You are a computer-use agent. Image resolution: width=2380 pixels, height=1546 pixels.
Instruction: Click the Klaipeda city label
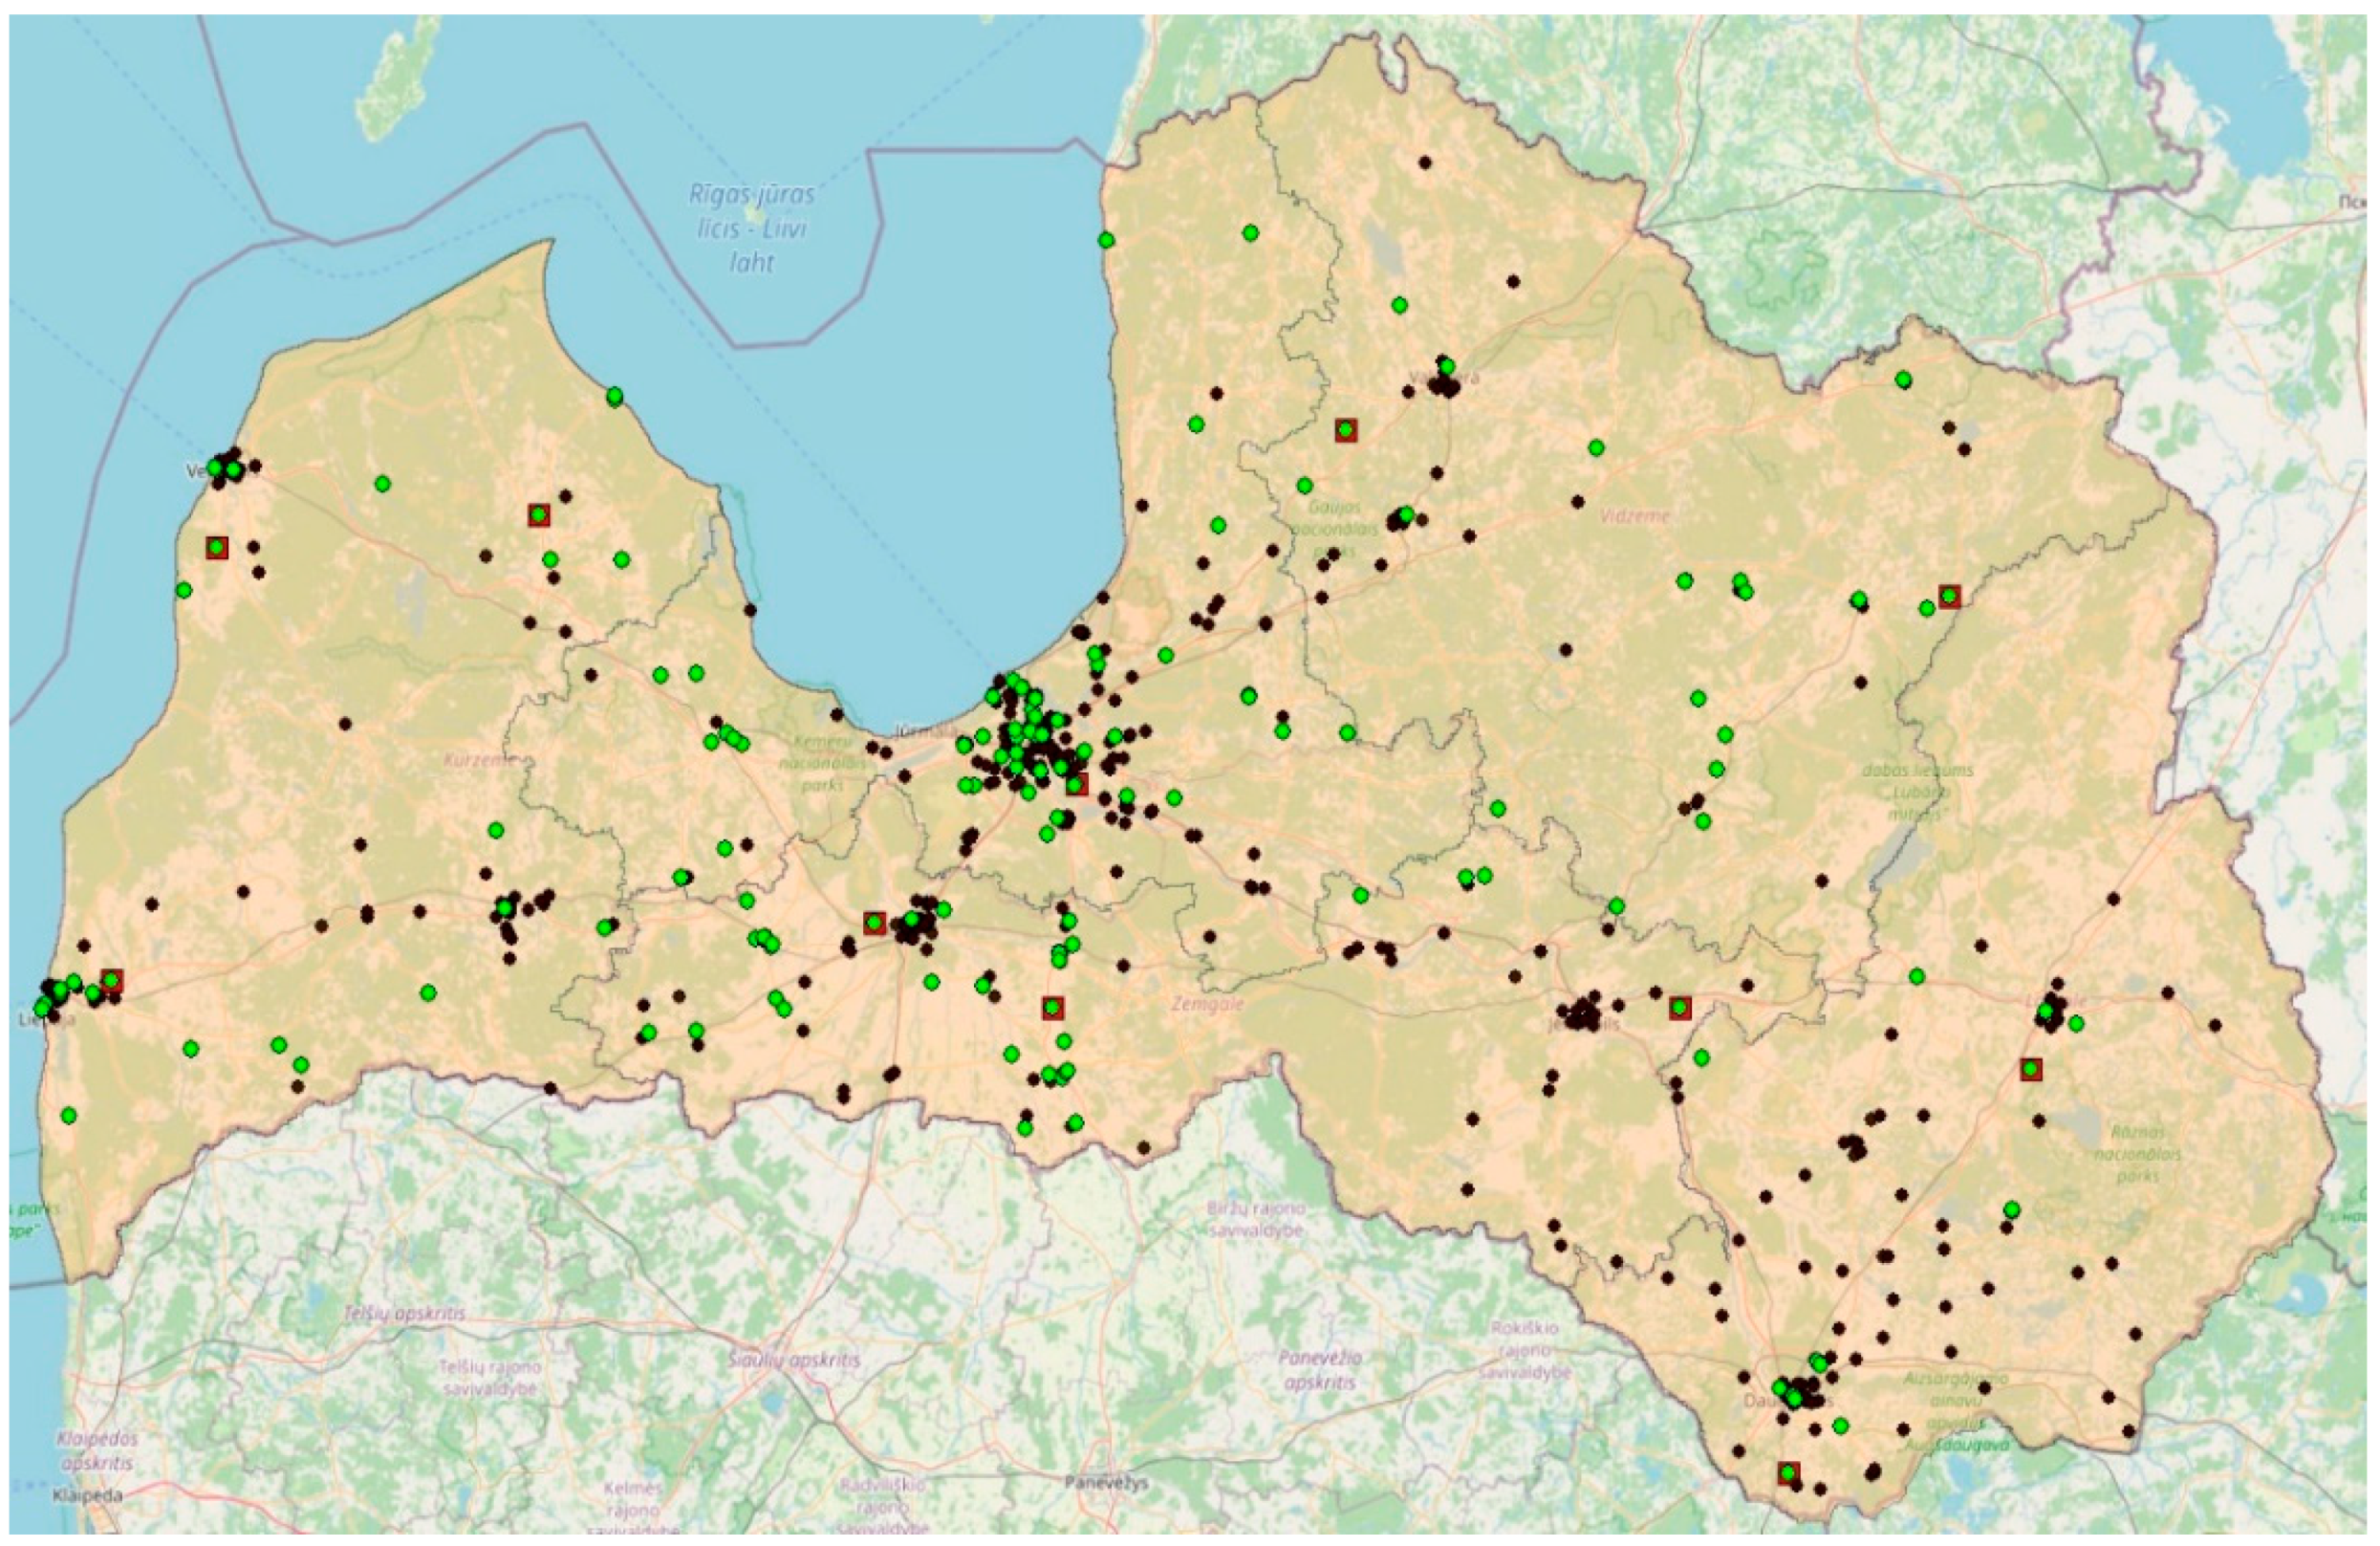(x=90, y=1496)
